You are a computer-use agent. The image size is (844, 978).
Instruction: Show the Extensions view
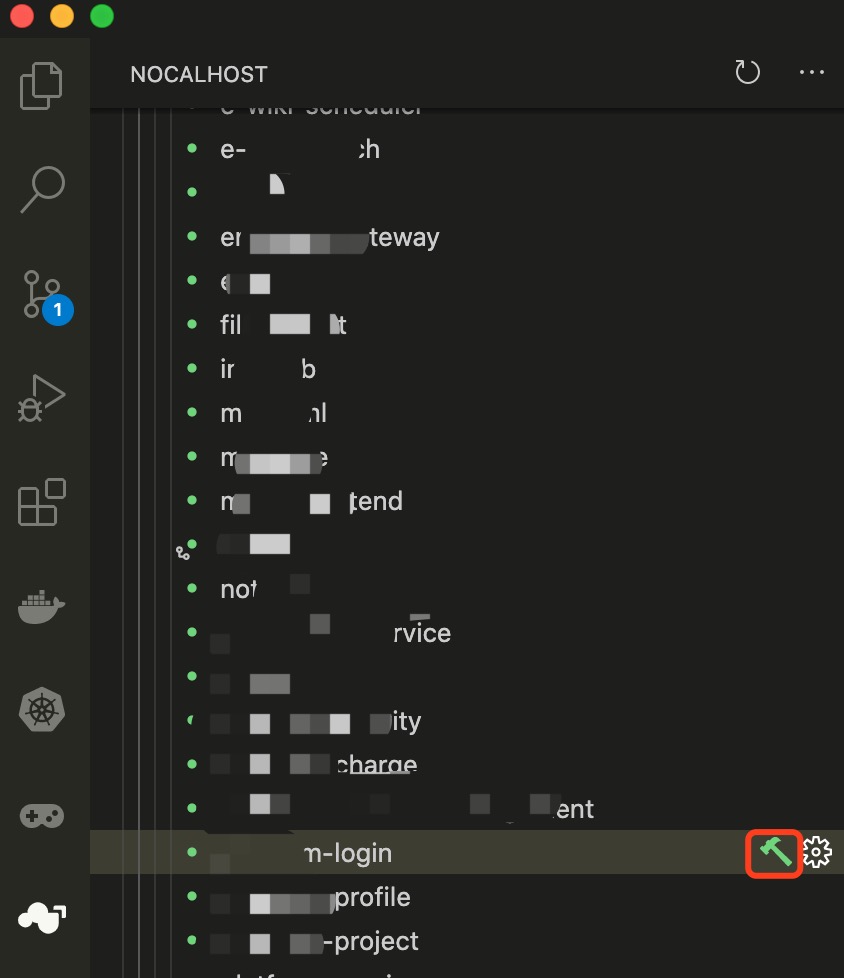tap(43, 502)
